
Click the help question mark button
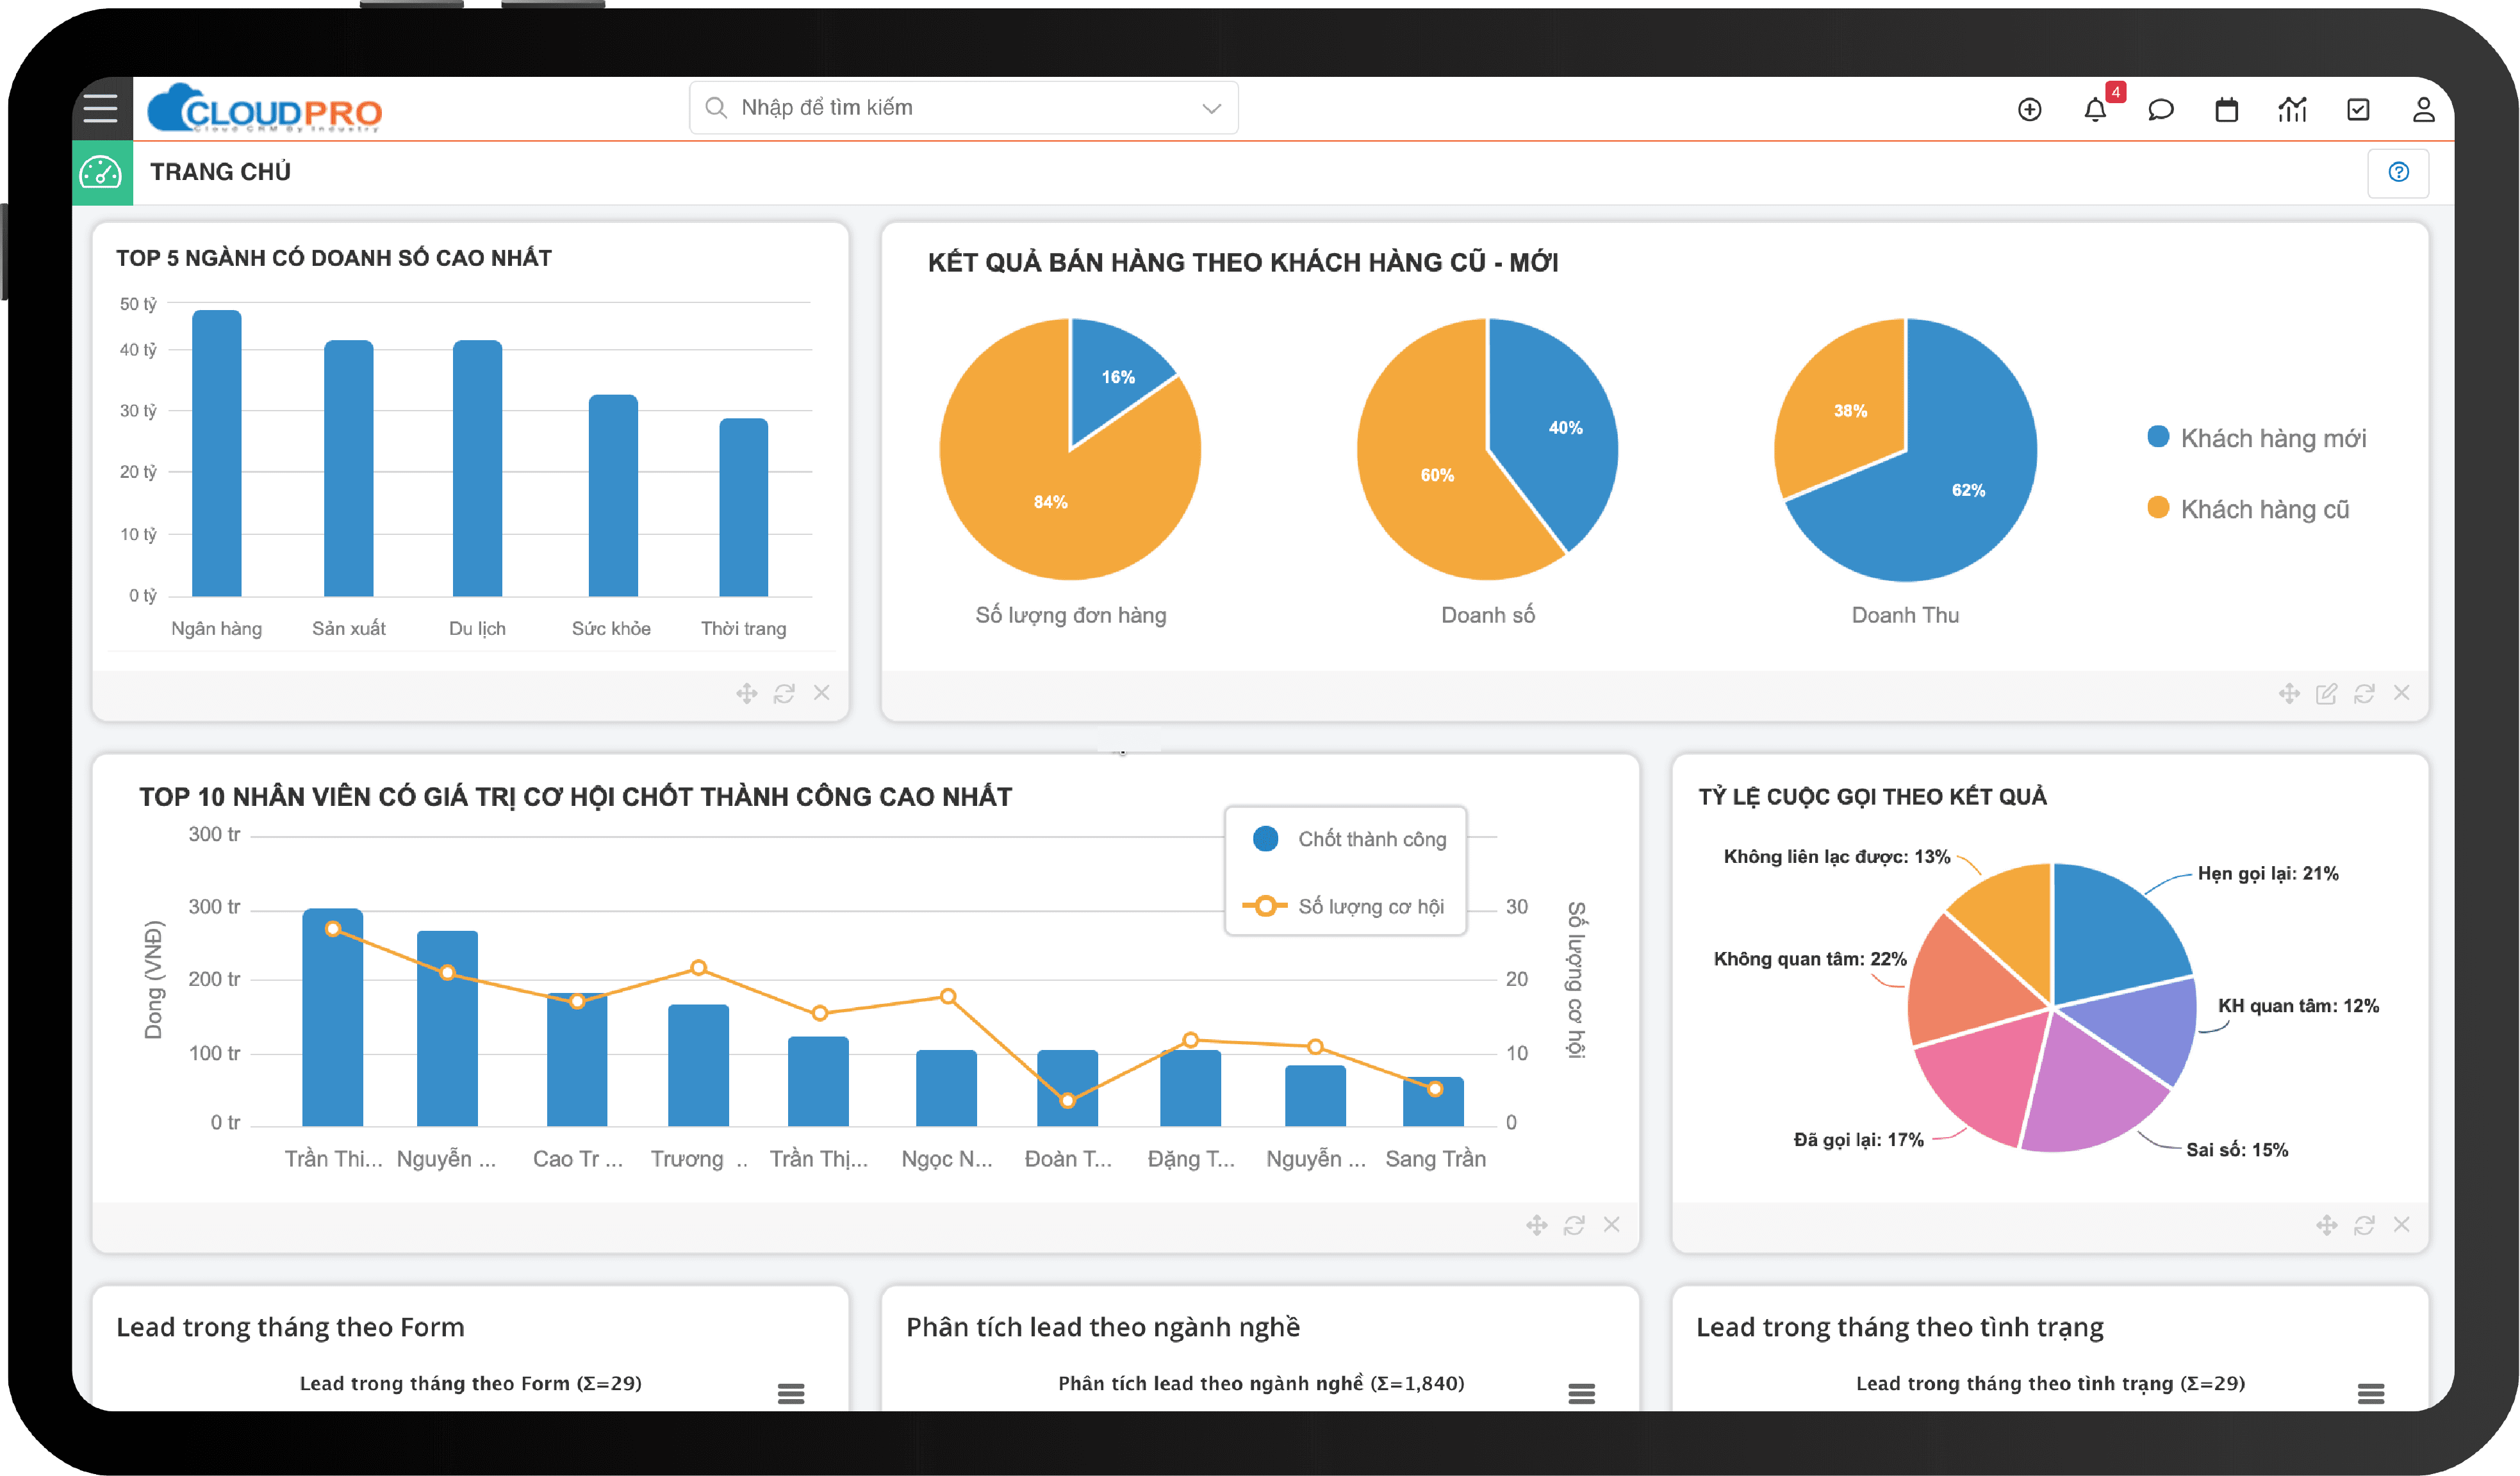2398,172
